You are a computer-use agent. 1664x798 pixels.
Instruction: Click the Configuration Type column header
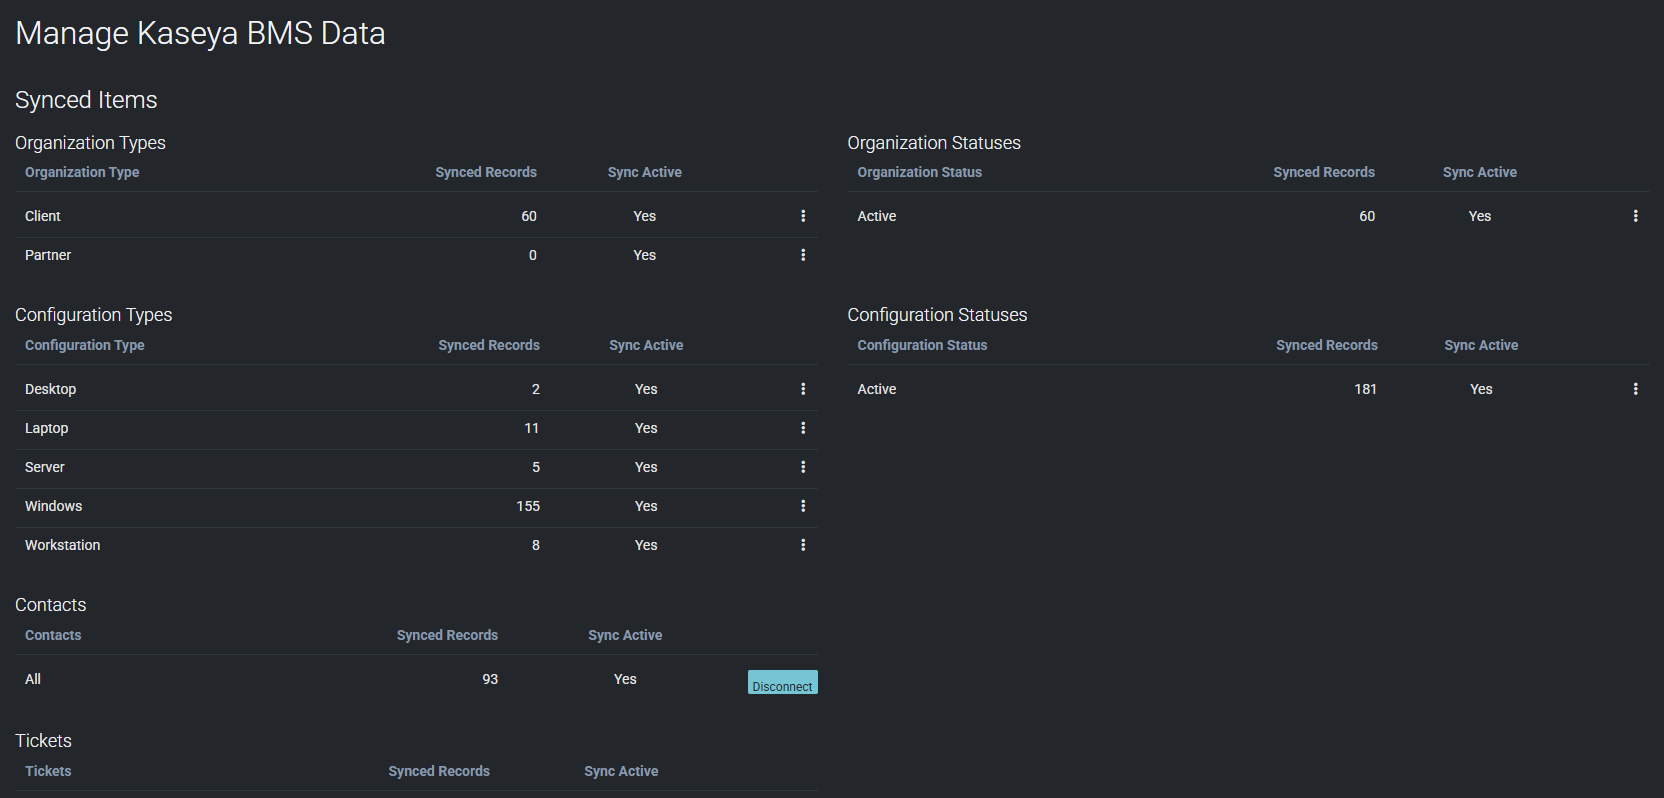85,345
